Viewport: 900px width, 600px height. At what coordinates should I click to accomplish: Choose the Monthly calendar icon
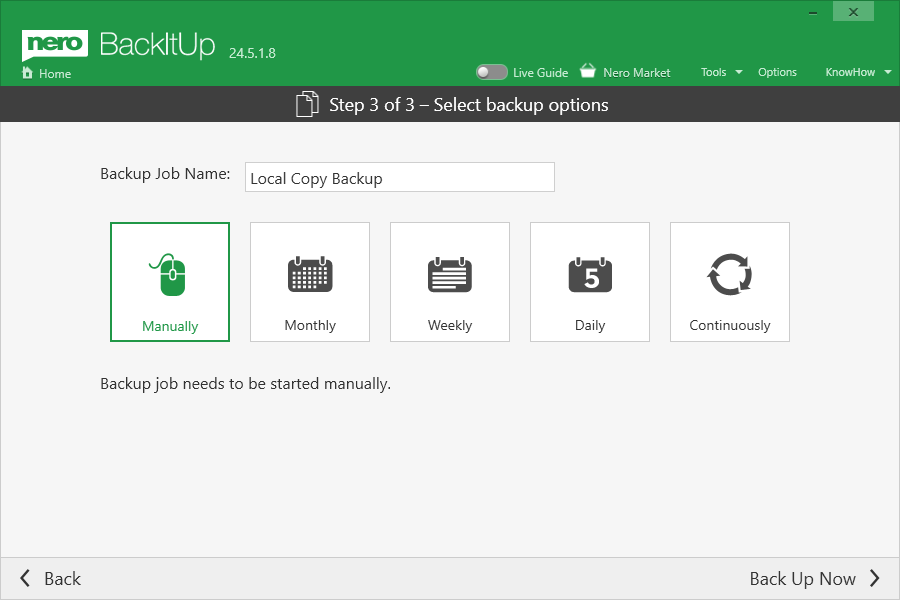click(x=310, y=274)
